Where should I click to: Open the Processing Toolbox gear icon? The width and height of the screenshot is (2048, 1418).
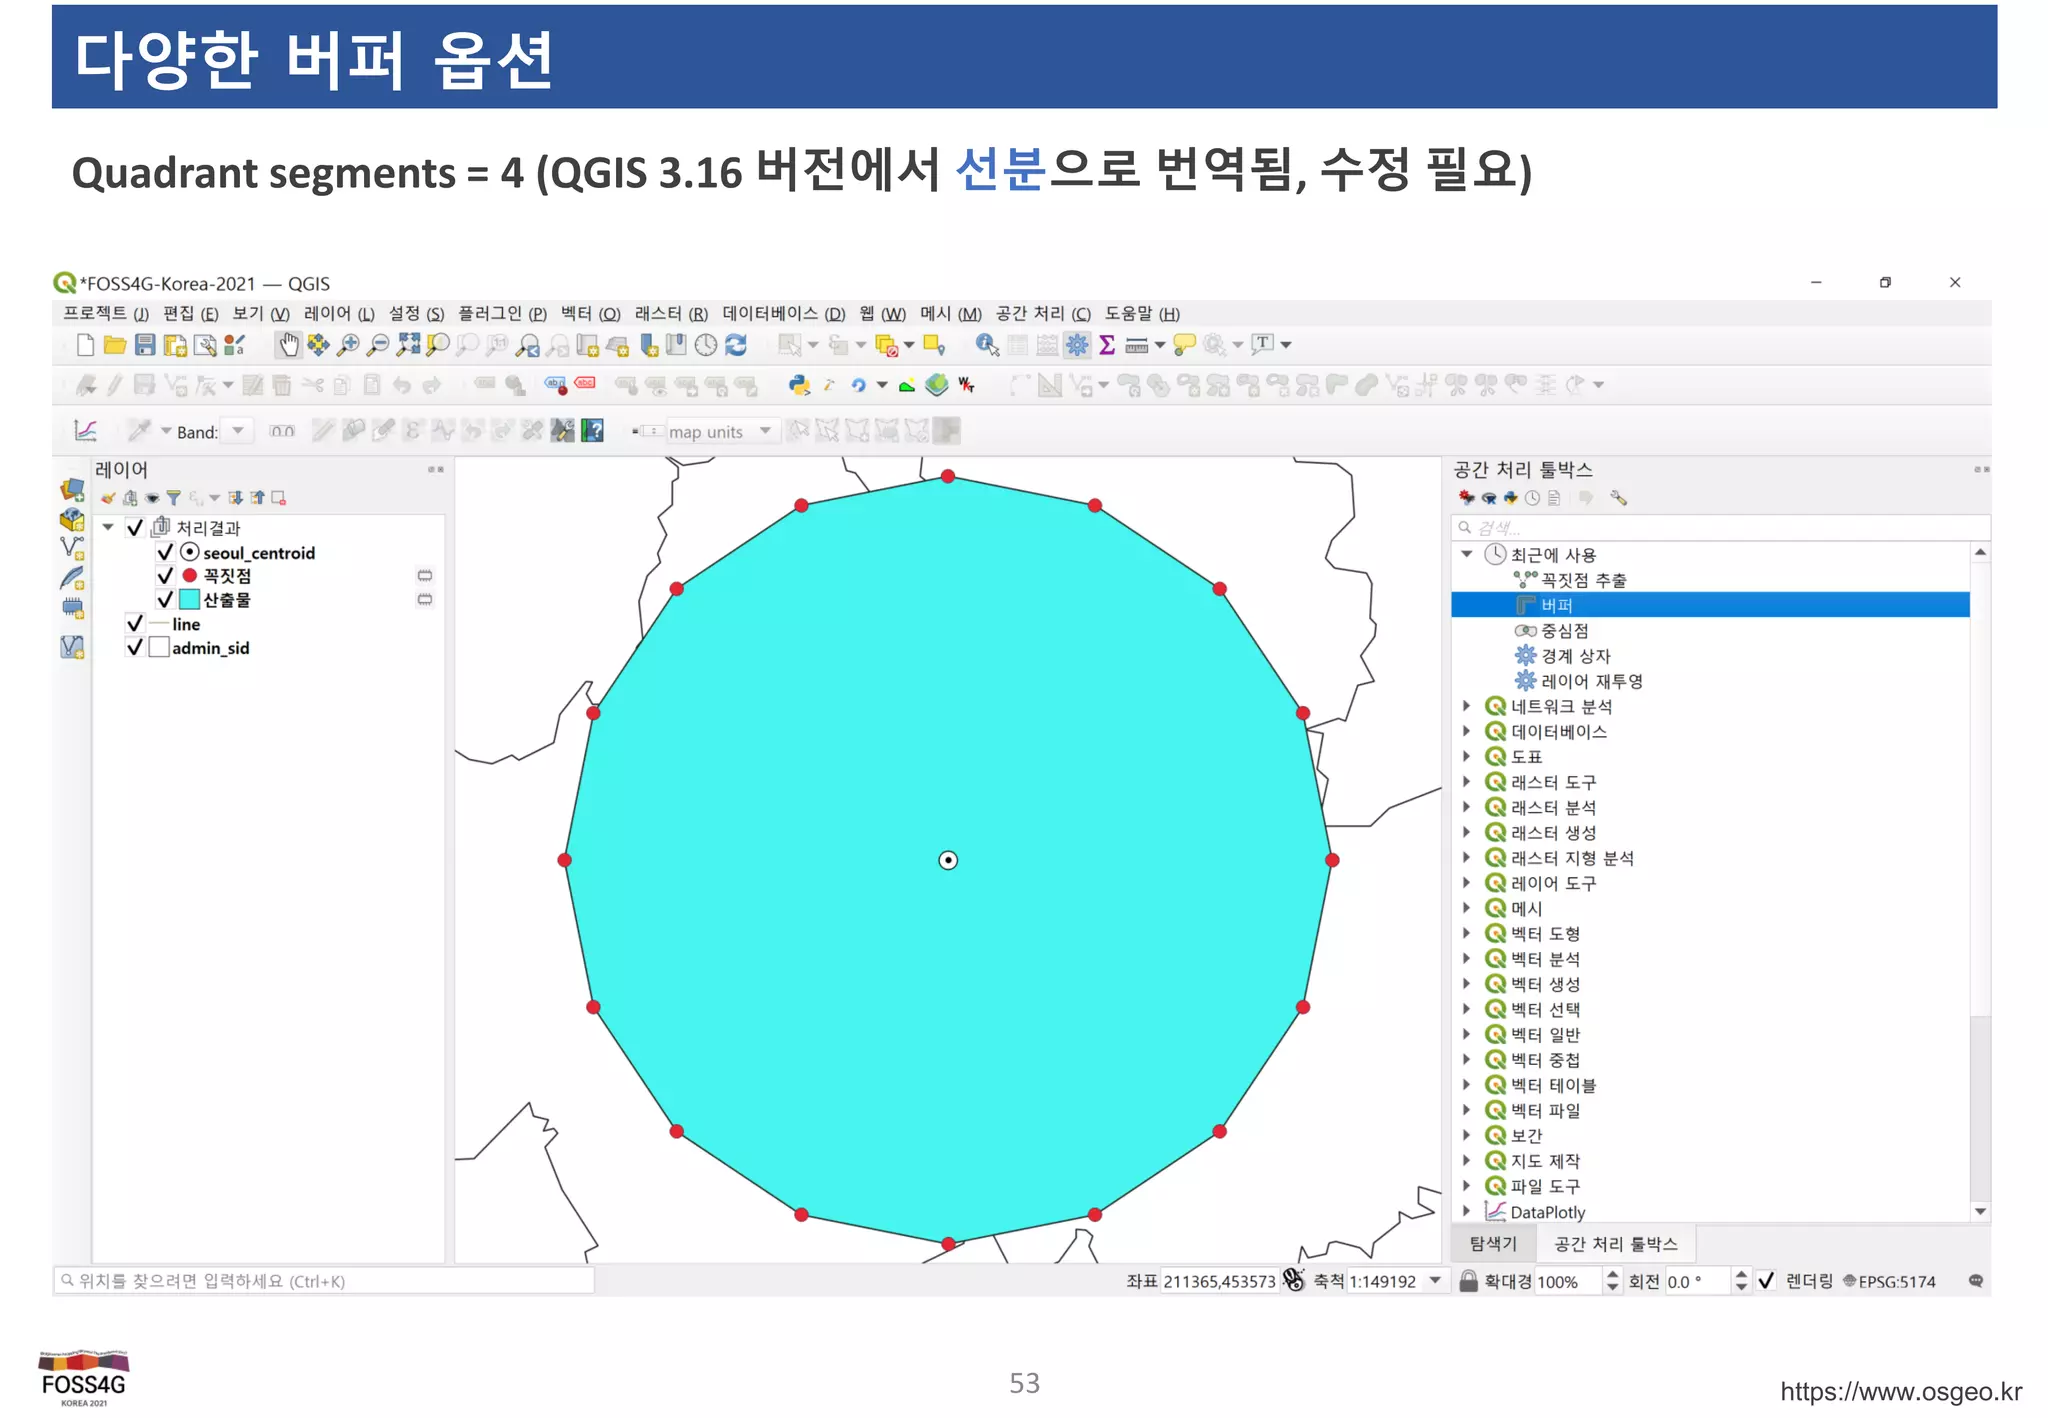click(1077, 345)
